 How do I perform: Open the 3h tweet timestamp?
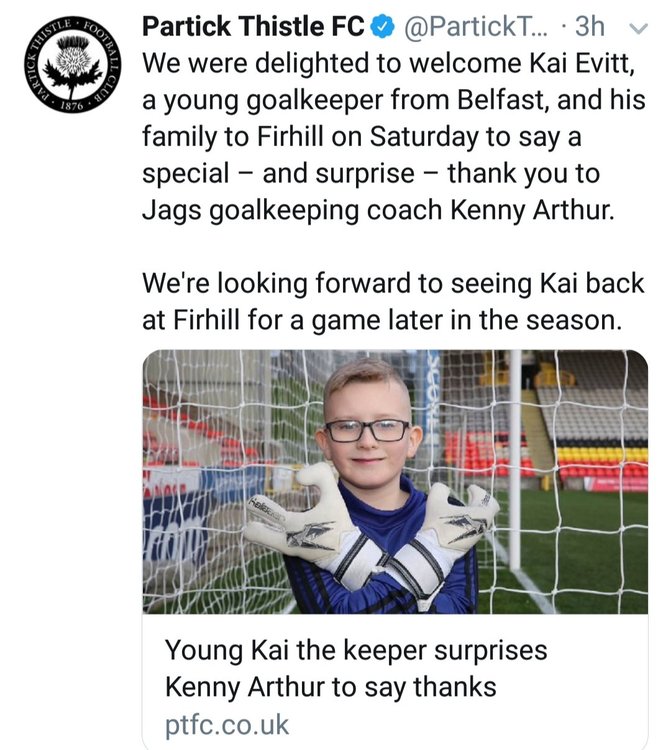(x=590, y=26)
